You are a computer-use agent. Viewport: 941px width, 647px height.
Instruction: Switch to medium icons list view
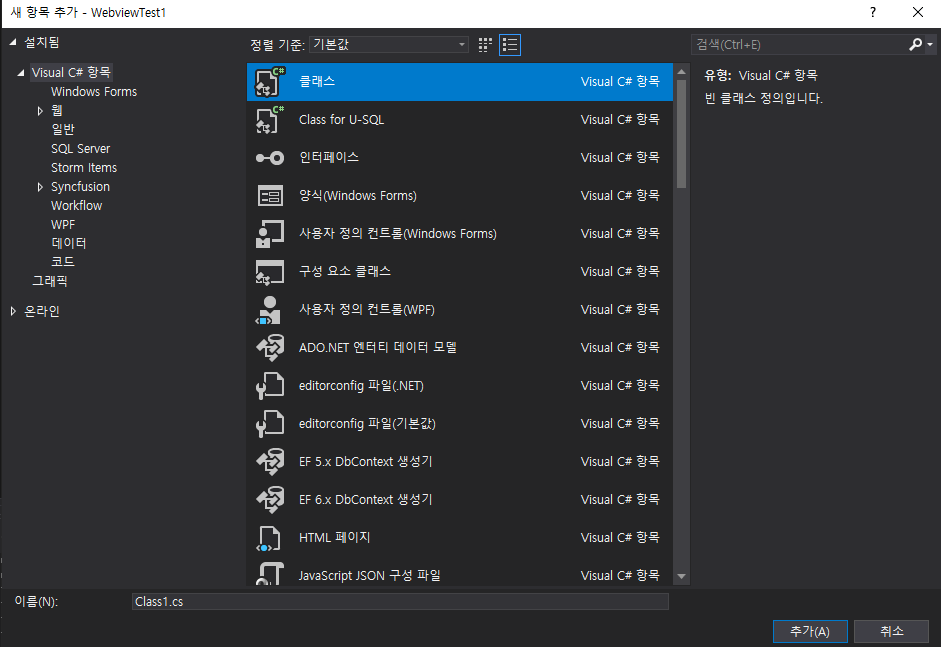coord(510,45)
